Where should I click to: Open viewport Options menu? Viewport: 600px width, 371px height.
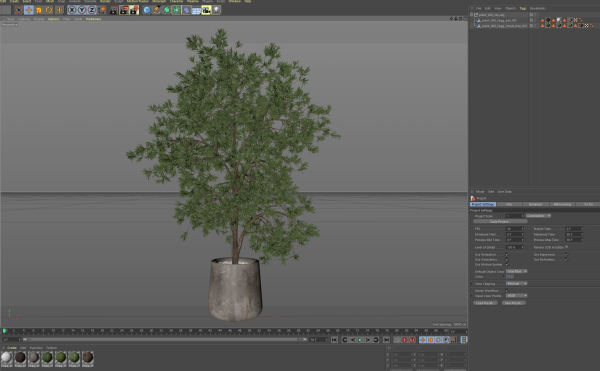point(54,19)
